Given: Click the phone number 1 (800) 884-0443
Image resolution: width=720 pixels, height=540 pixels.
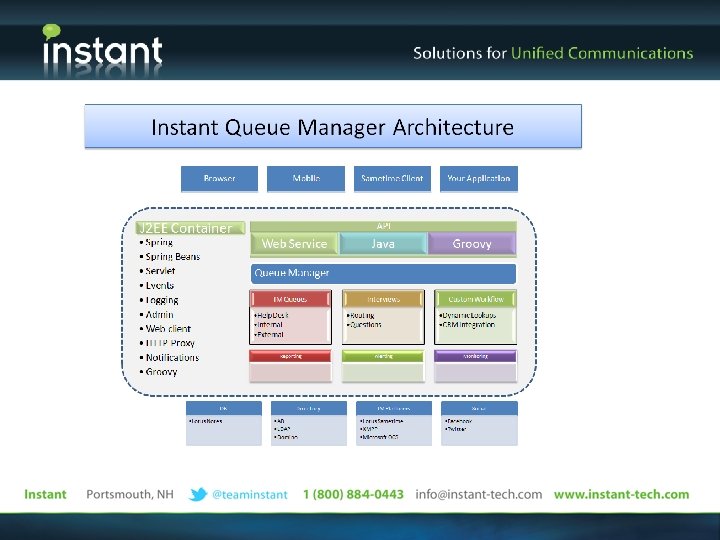Looking at the screenshot, I should 353,495.
